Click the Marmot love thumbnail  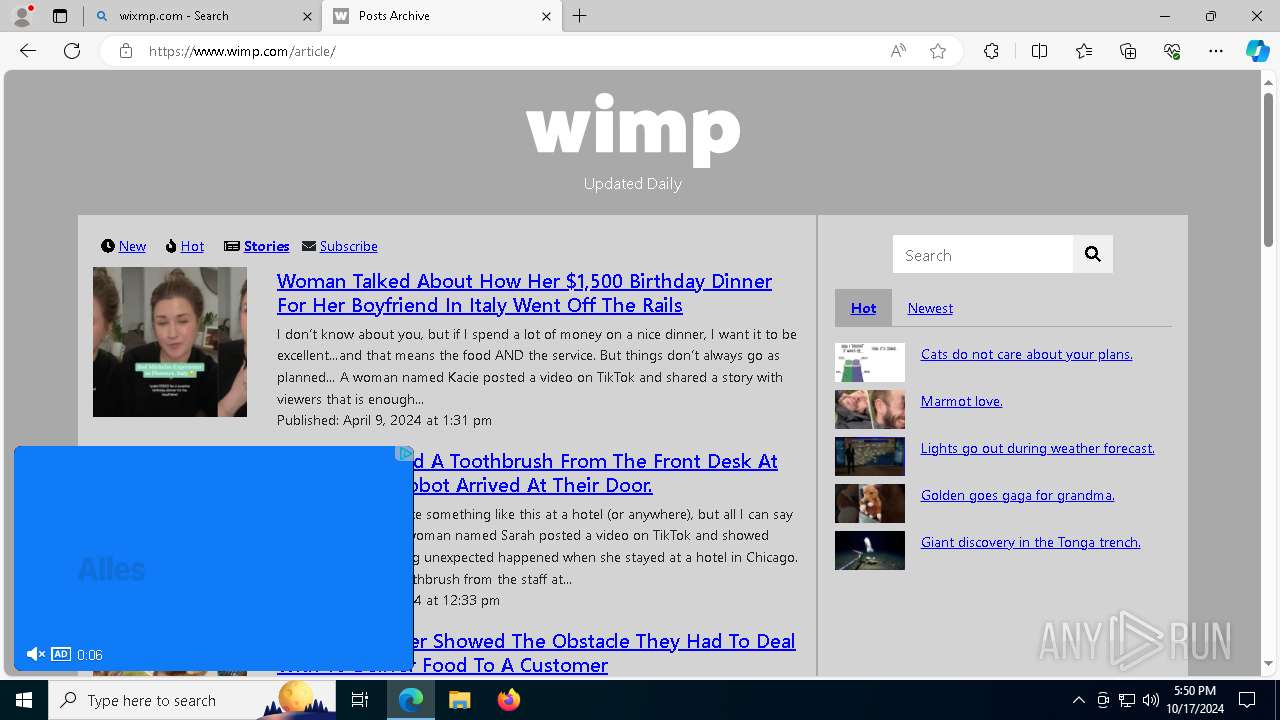870,410
